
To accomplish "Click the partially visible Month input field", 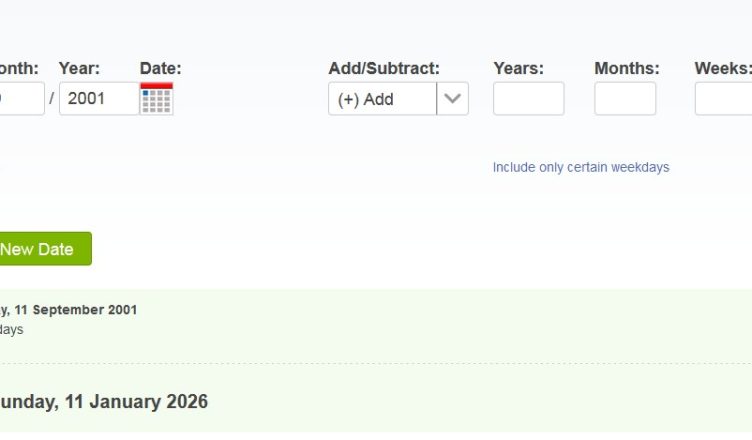I will pyautogui.click(x=20, y=99).
